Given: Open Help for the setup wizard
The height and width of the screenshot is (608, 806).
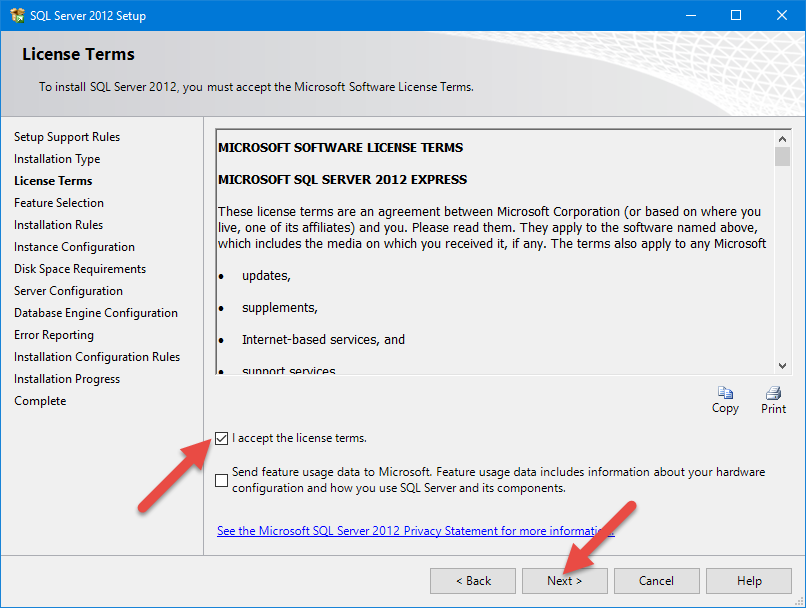Looking at the screenshot, I should [x=749, y=581].
